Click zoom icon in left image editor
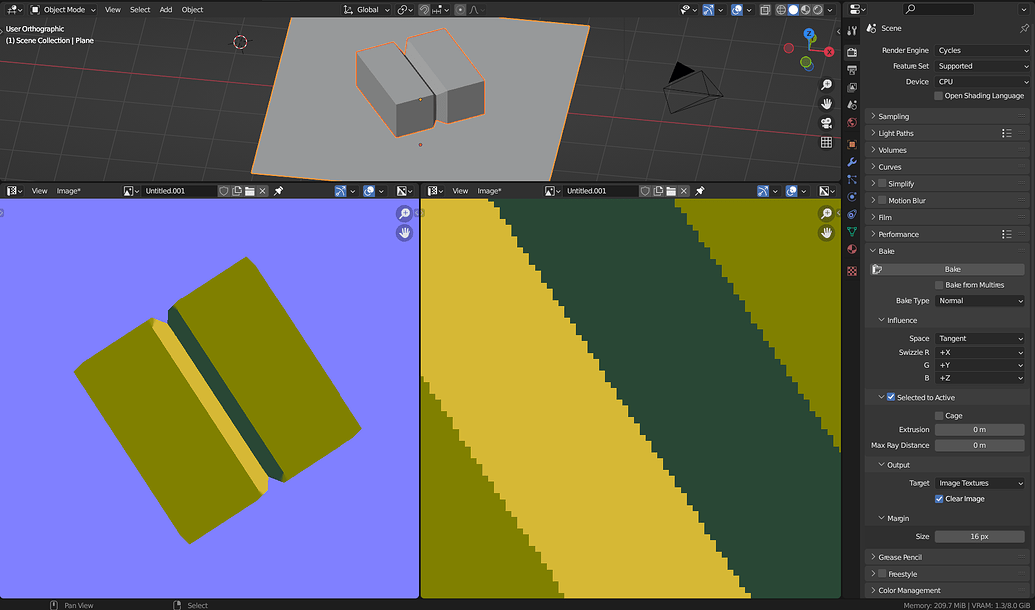The width and height of the screenshot is (1035, 610). pos(404,213)
